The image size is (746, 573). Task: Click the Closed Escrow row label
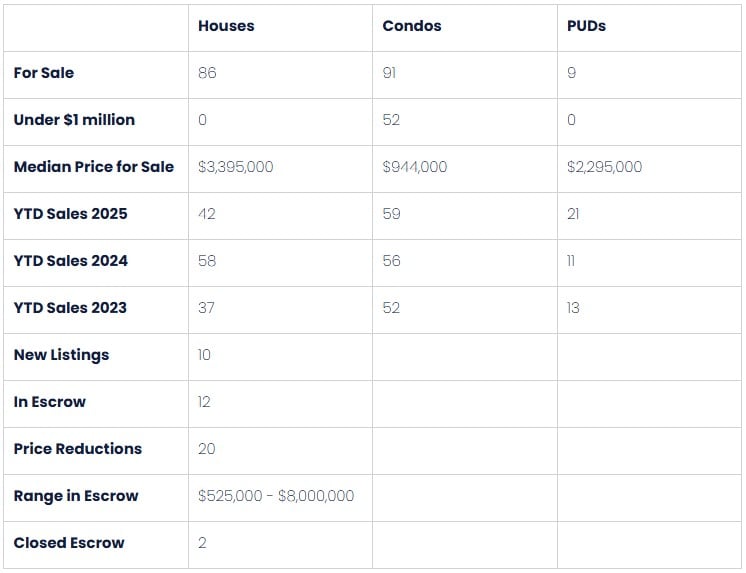[69, 543]
